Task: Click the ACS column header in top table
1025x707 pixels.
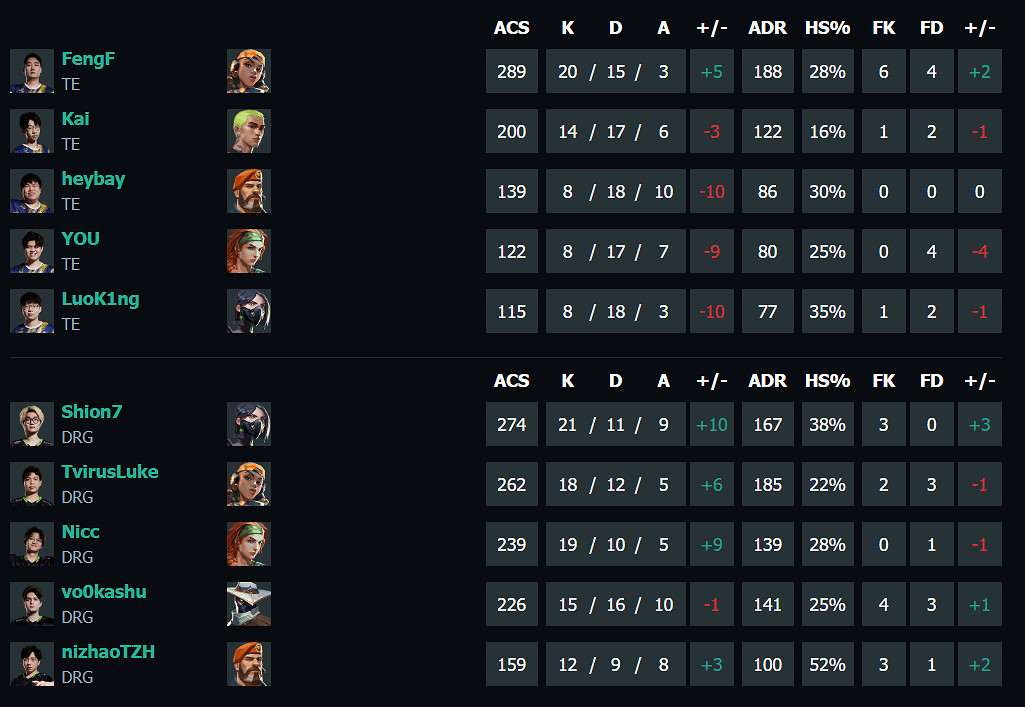Action: pyautogui.click(x=511, y=28)
